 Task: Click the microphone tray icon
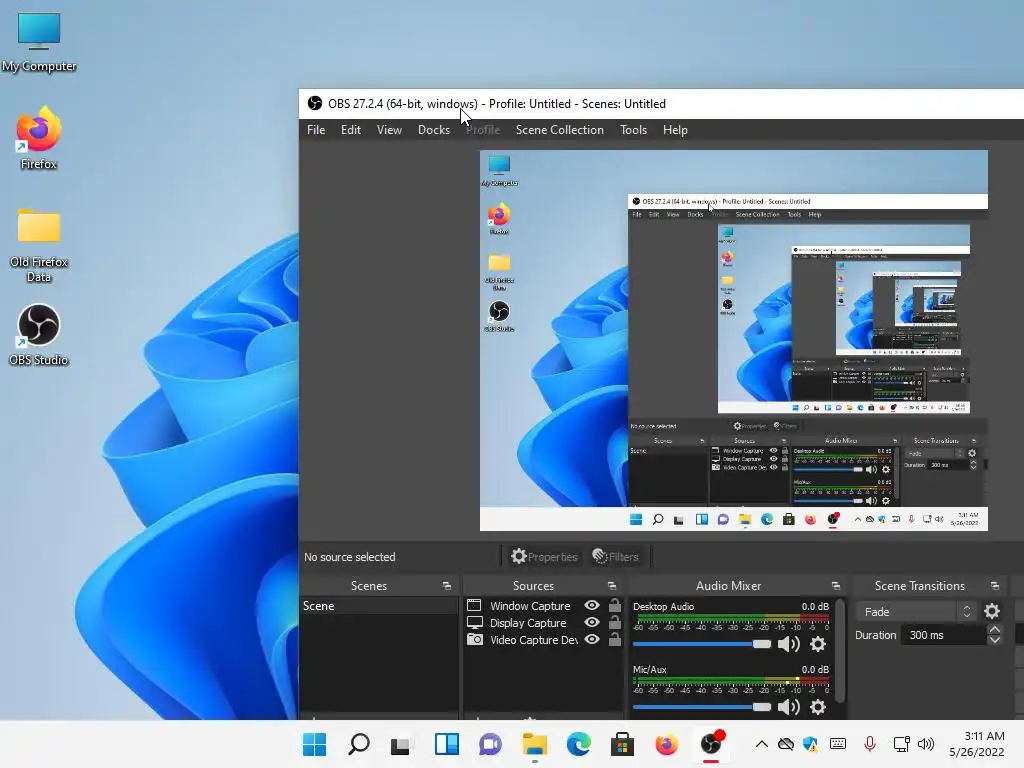point(870,744)
